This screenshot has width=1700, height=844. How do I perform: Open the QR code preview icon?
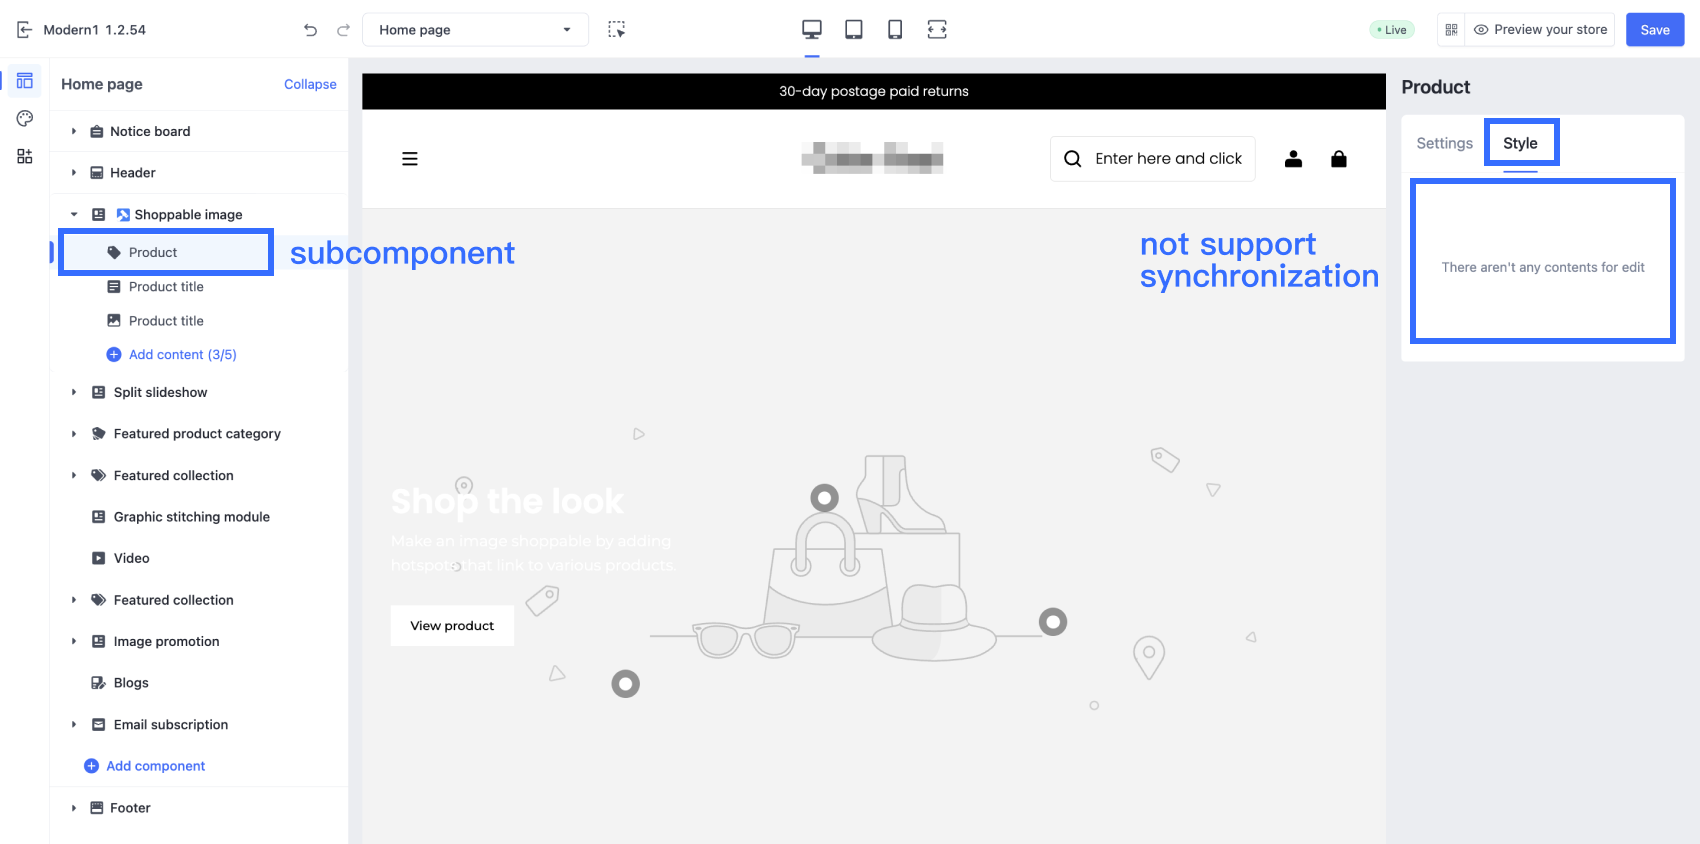coord(1451,30)
